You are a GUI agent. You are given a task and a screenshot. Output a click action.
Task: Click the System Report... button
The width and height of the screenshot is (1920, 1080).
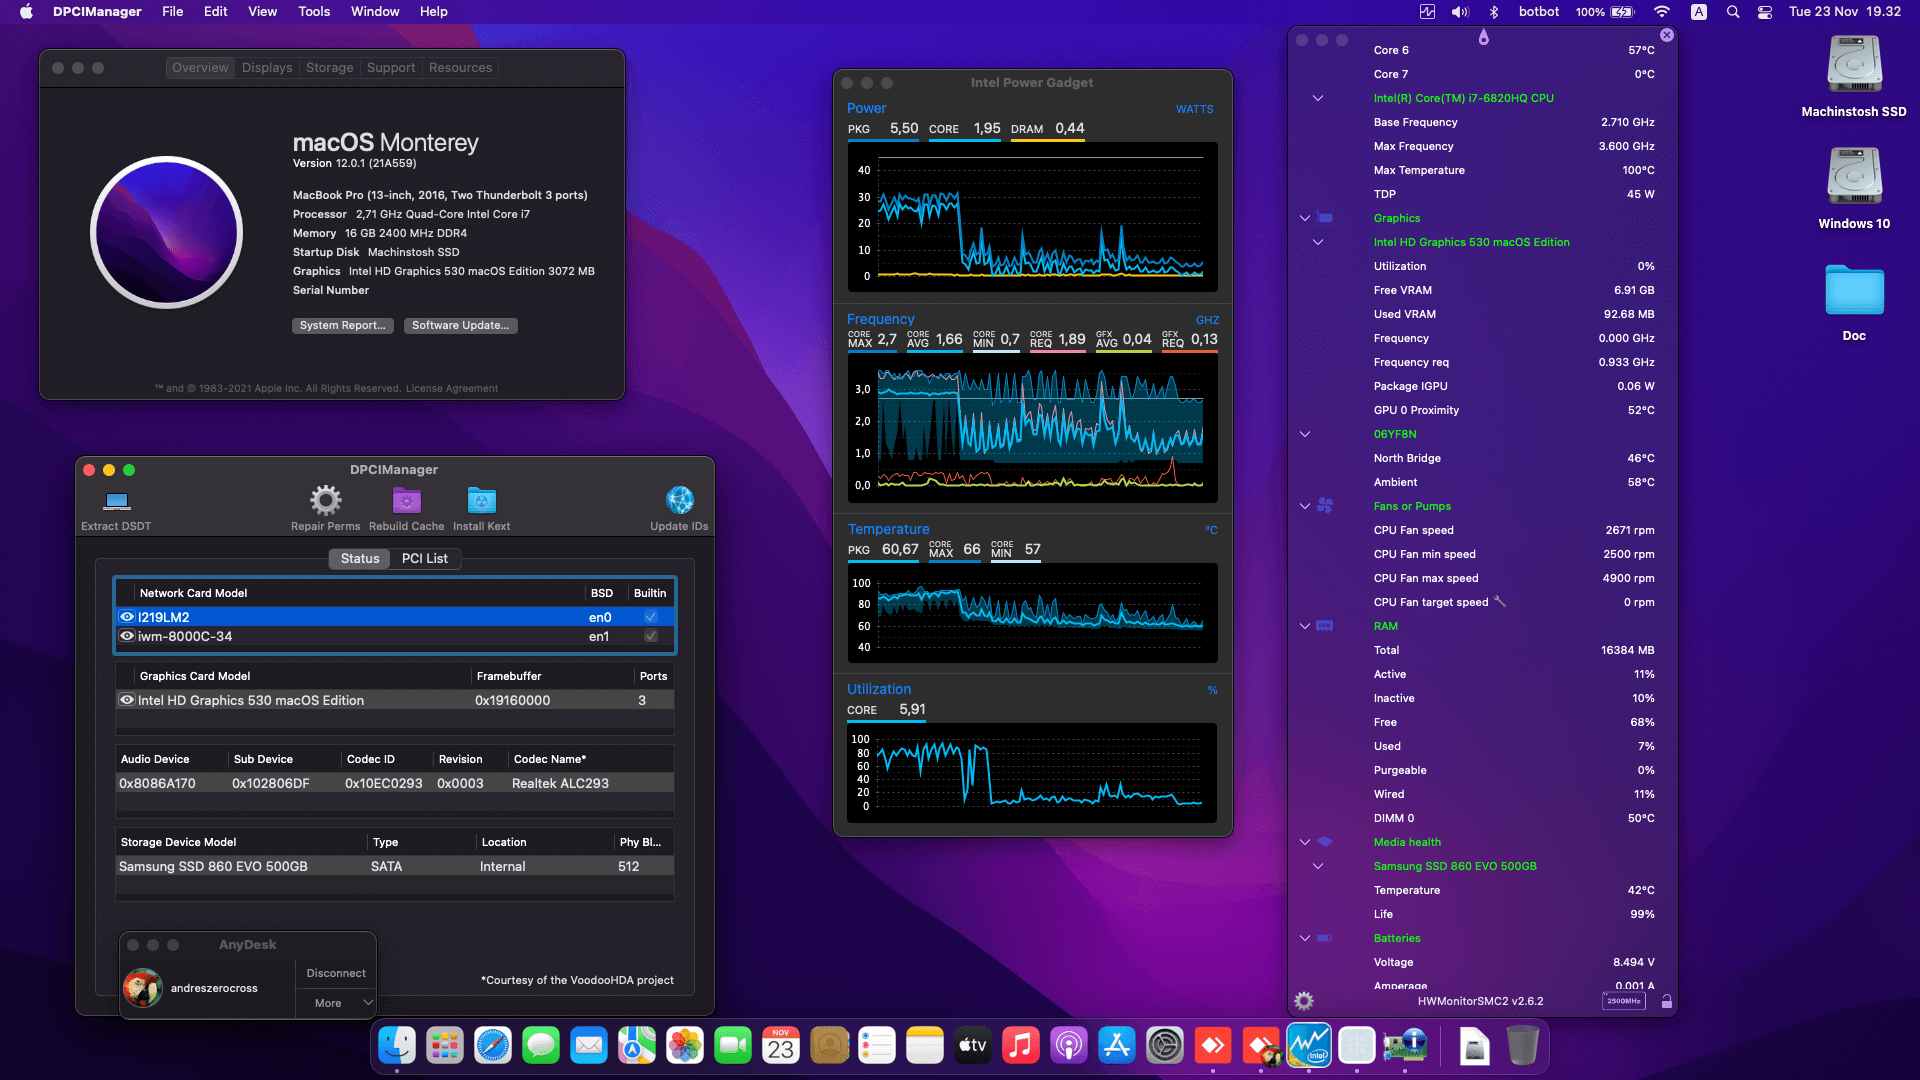point(342,326)
